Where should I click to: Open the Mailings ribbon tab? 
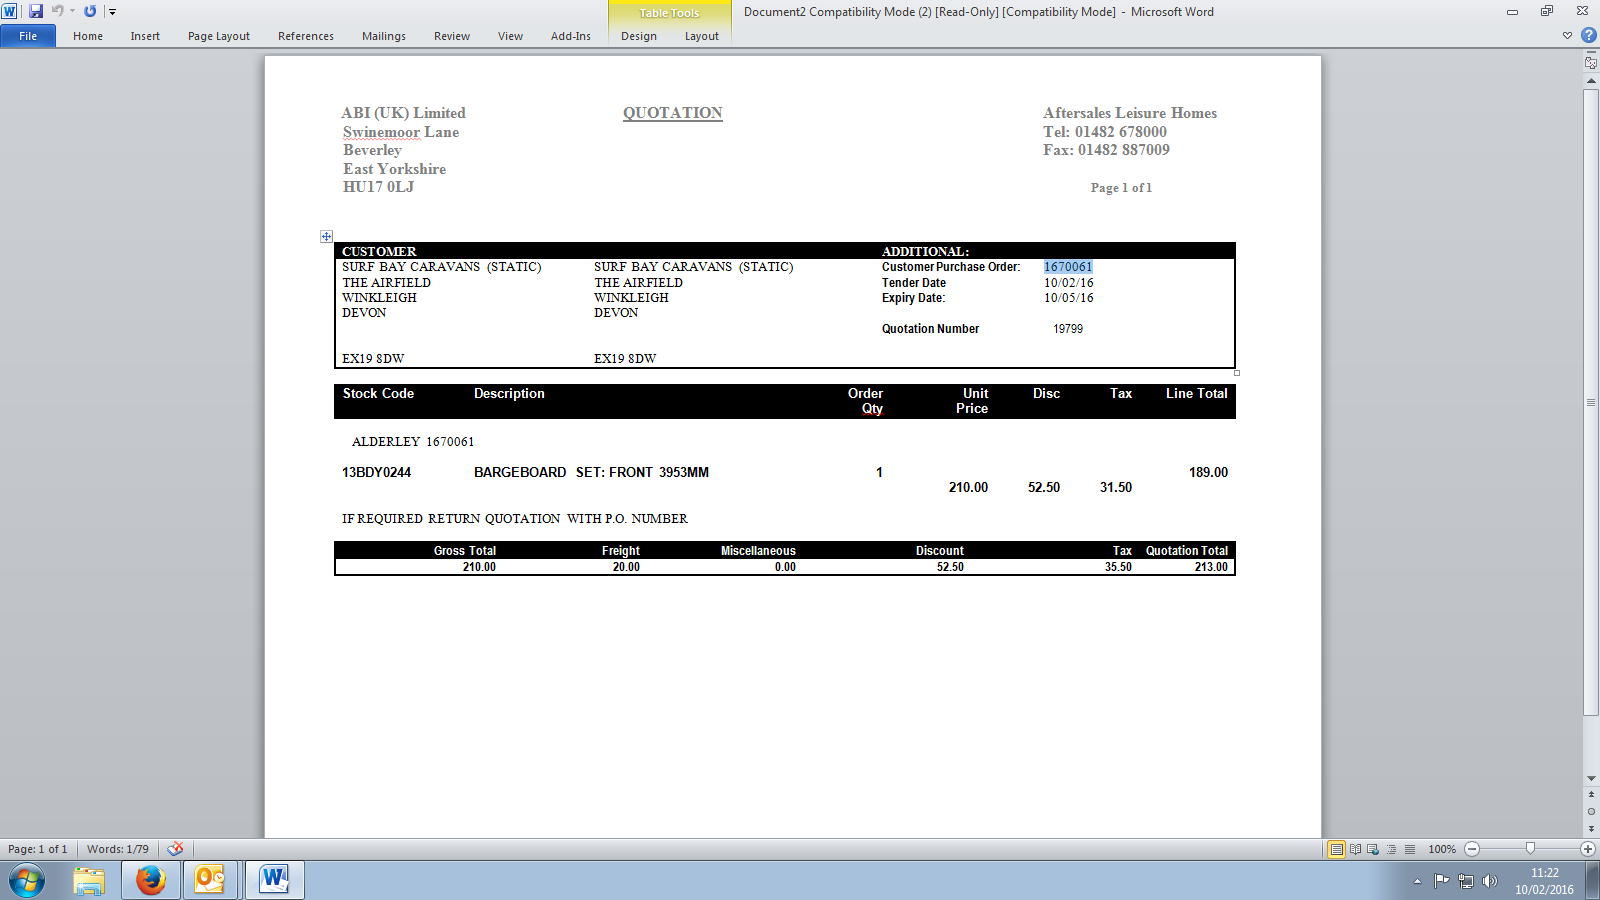(x=384, y=36)
